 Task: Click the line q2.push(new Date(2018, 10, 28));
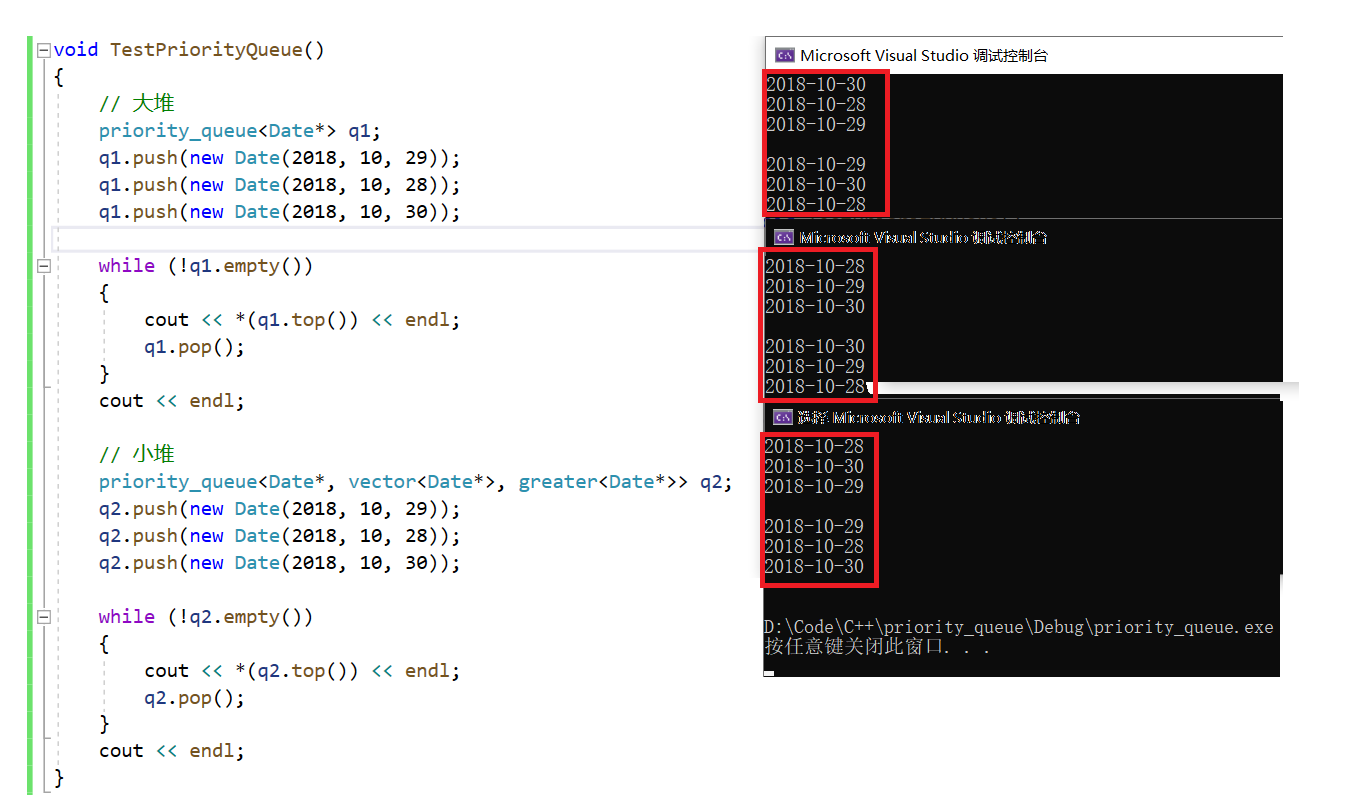pos(280,536)
